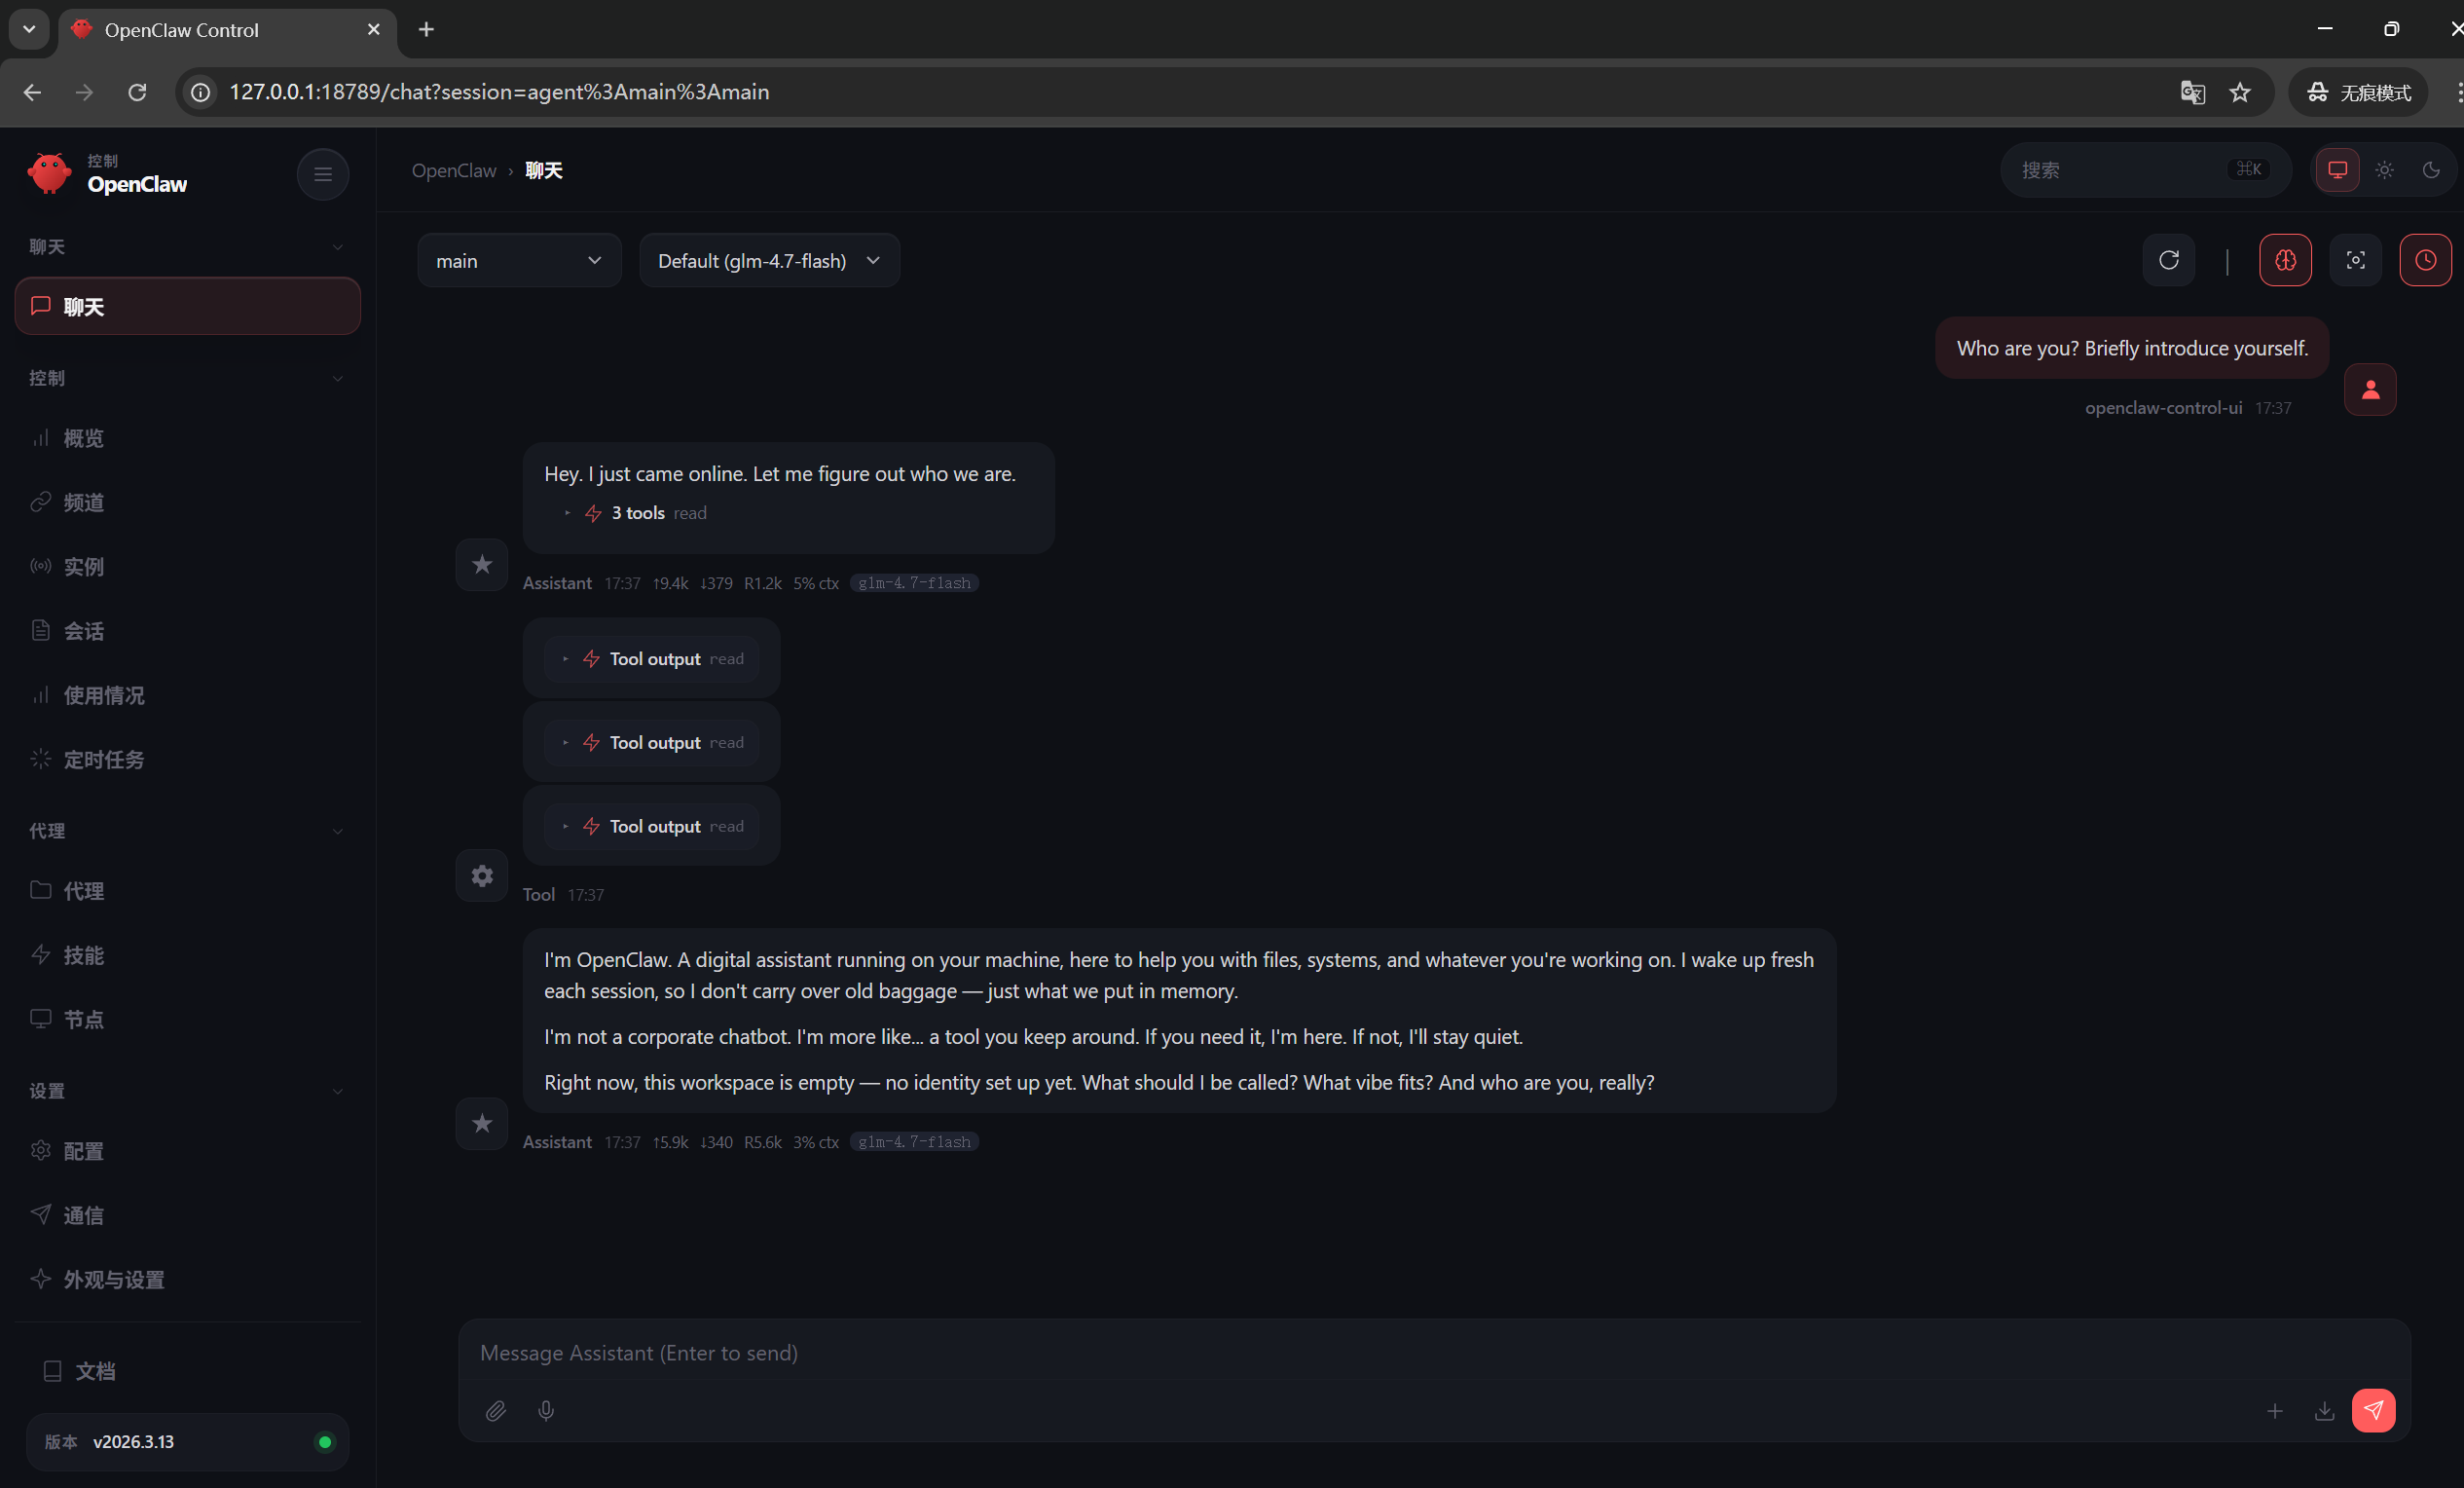The image size is (2464, 1488).
Task: Open the Default (glm-4.7-flash) model dropdown
Action: pos(769,261)
